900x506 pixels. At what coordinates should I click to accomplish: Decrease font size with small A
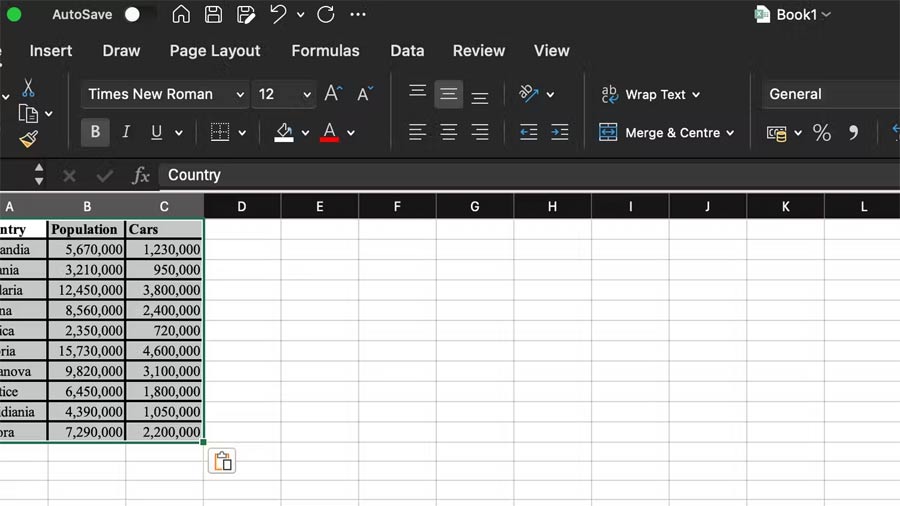[x=364, y=94]
